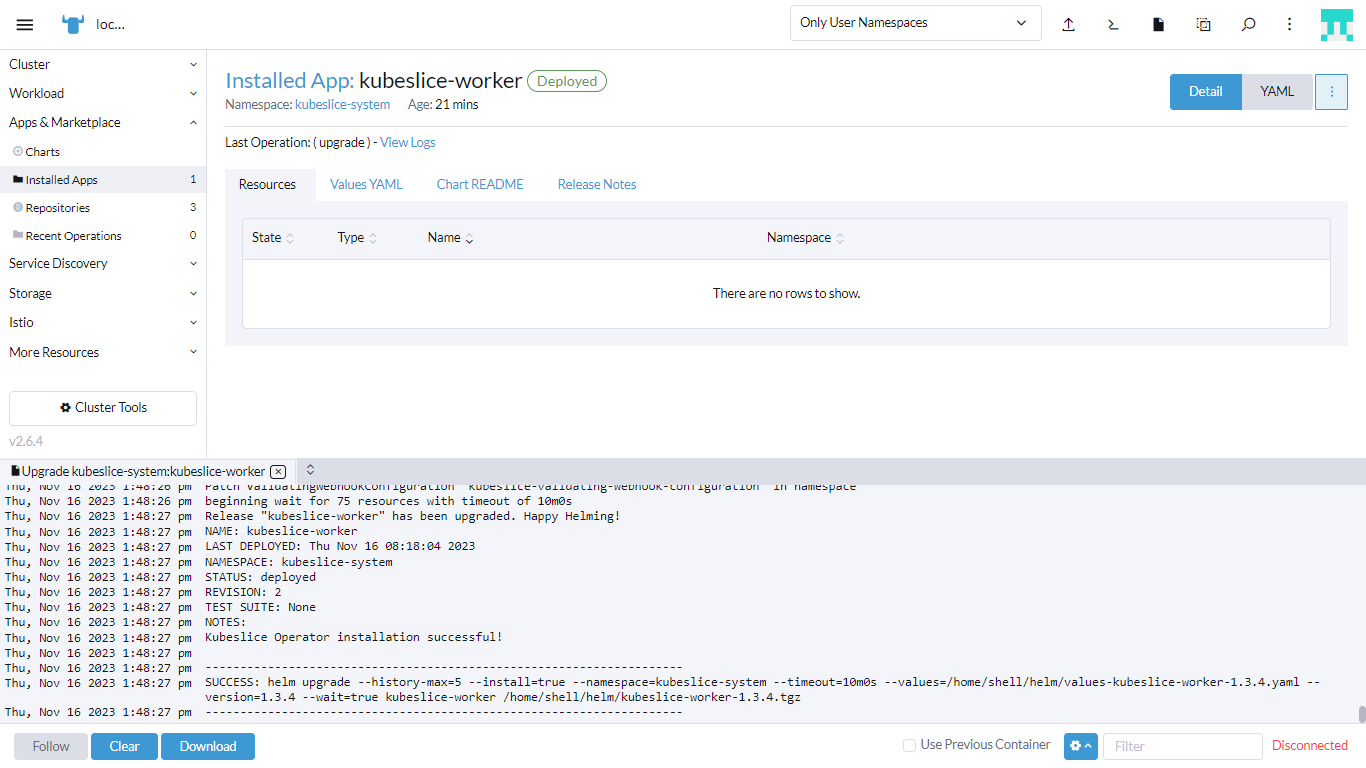Close the Upgrade kubeslice-worker log tab

coord(278,471)
